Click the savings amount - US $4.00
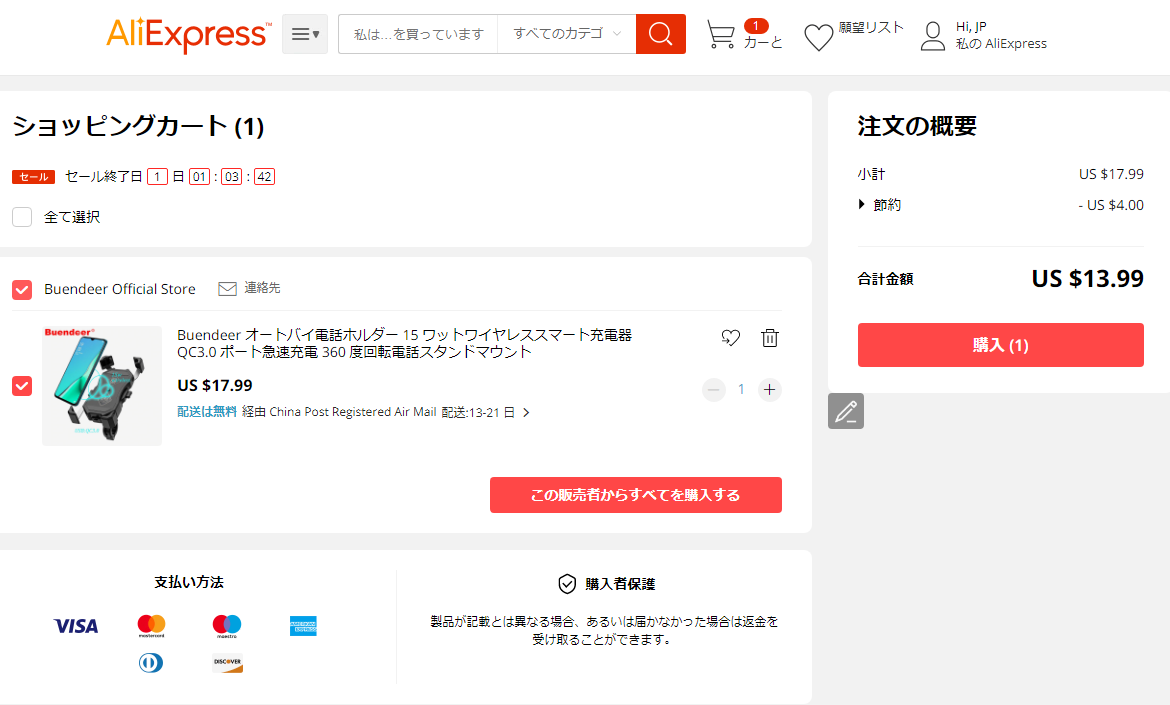Image resolution: width=1170 pixels, height=705 pixels. (x=1111, y=205)
